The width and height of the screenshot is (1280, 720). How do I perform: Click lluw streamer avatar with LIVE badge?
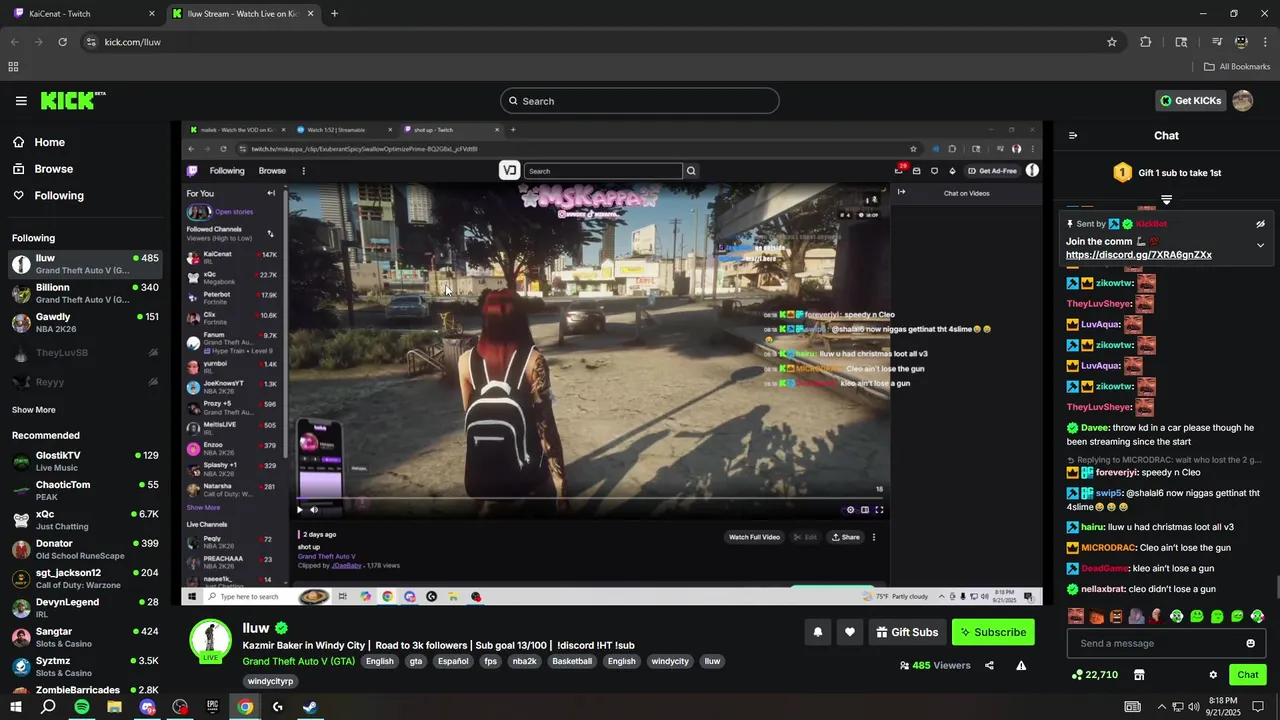click(x=210, y=641)
